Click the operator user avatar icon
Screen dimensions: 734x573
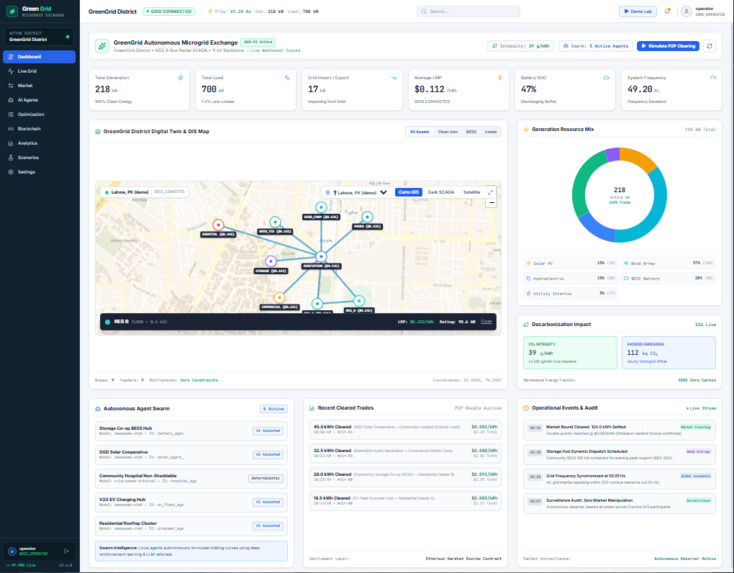click(686, 12)
